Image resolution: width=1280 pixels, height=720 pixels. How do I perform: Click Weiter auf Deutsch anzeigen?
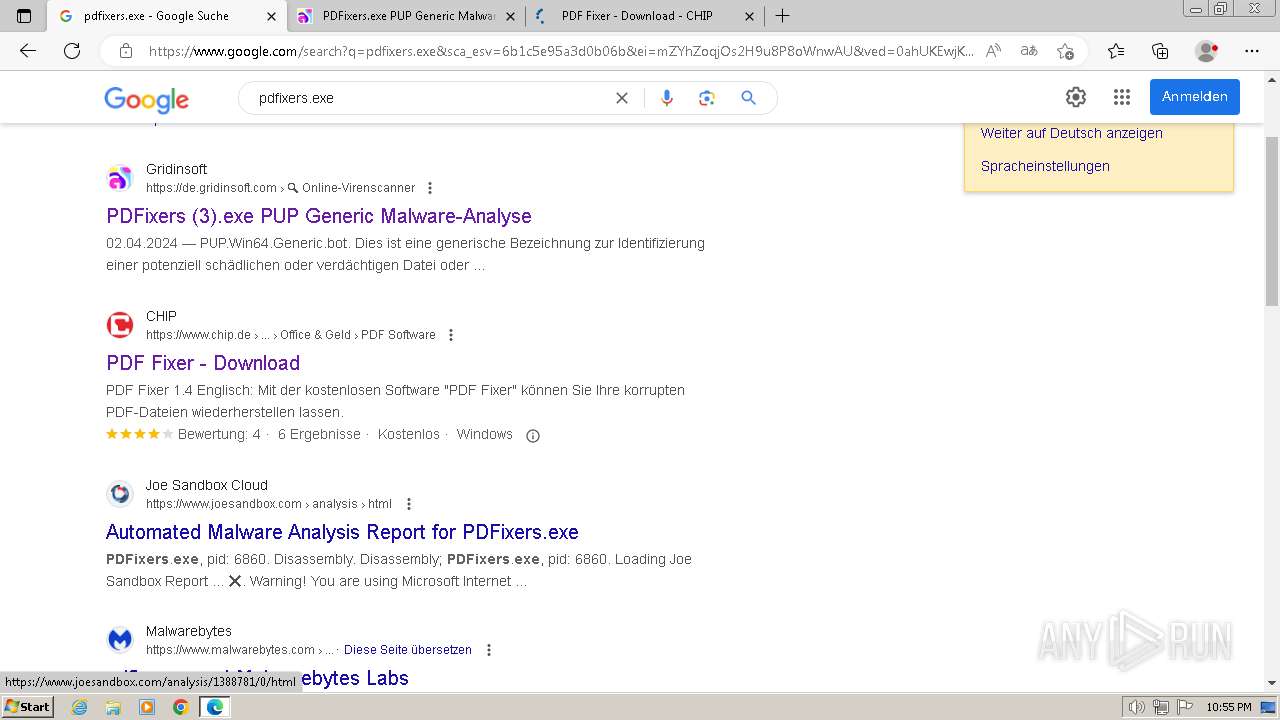point(1072,133)
